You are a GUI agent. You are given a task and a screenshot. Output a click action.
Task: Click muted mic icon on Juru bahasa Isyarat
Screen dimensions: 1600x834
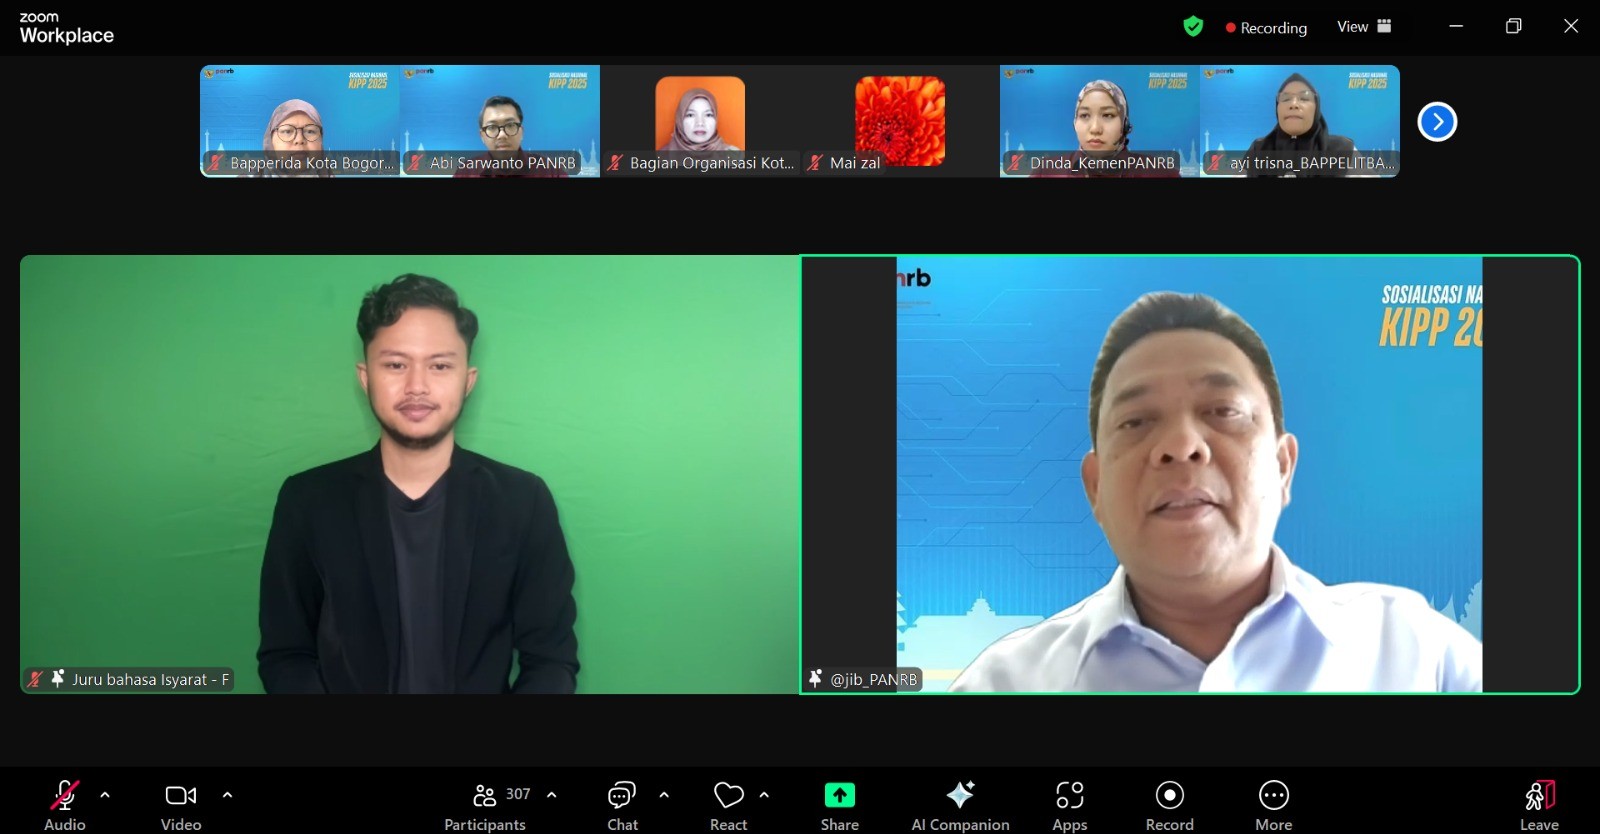tap(35, 679)
